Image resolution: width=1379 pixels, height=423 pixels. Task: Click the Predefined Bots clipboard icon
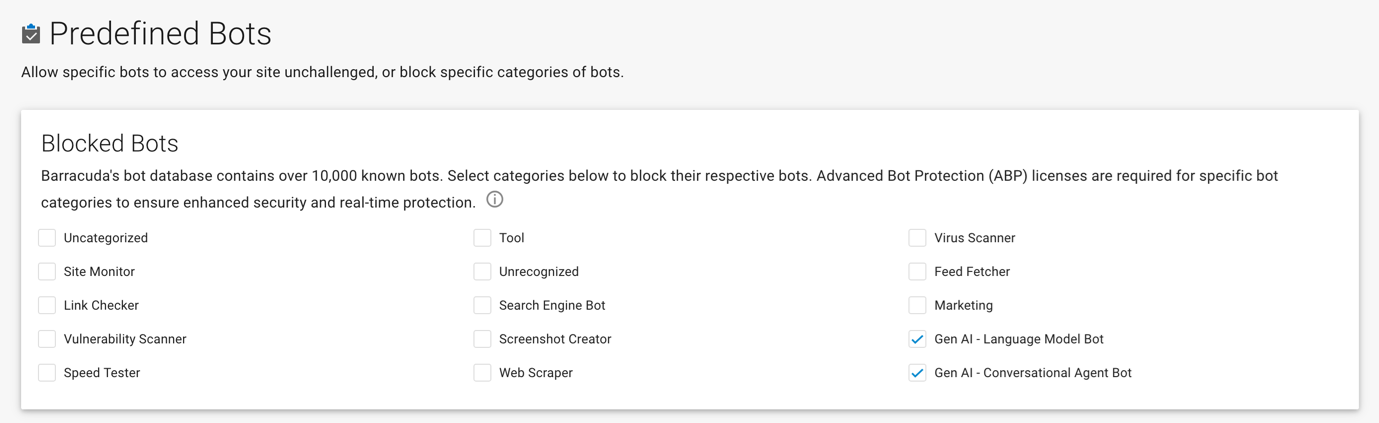(x=31, y=34)
